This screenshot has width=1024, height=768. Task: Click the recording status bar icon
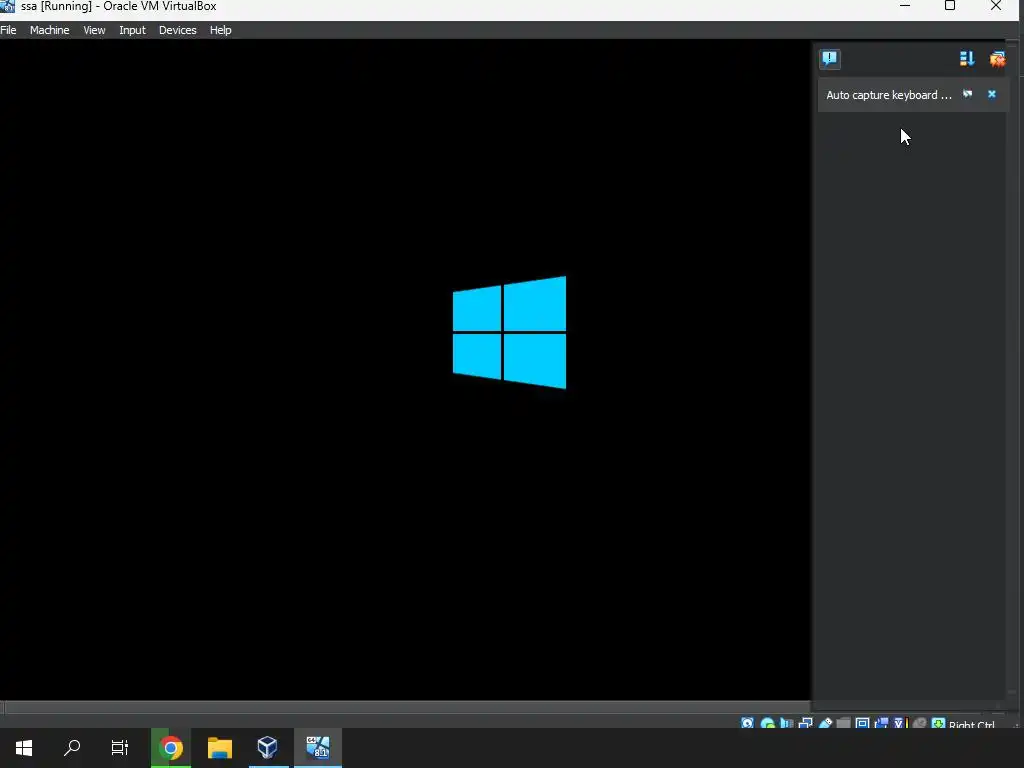(x=881, y=723)
